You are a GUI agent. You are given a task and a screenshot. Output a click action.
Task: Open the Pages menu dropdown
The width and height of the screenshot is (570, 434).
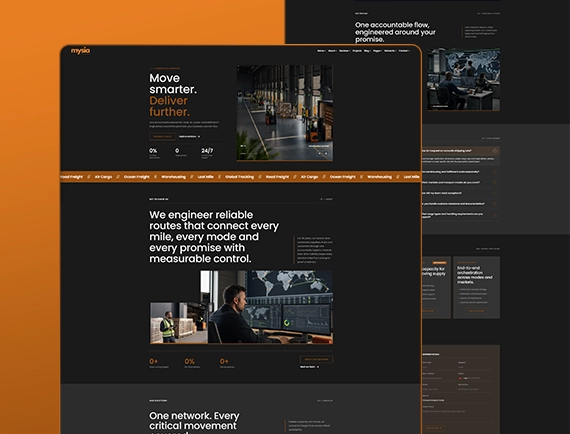point(377,51)
